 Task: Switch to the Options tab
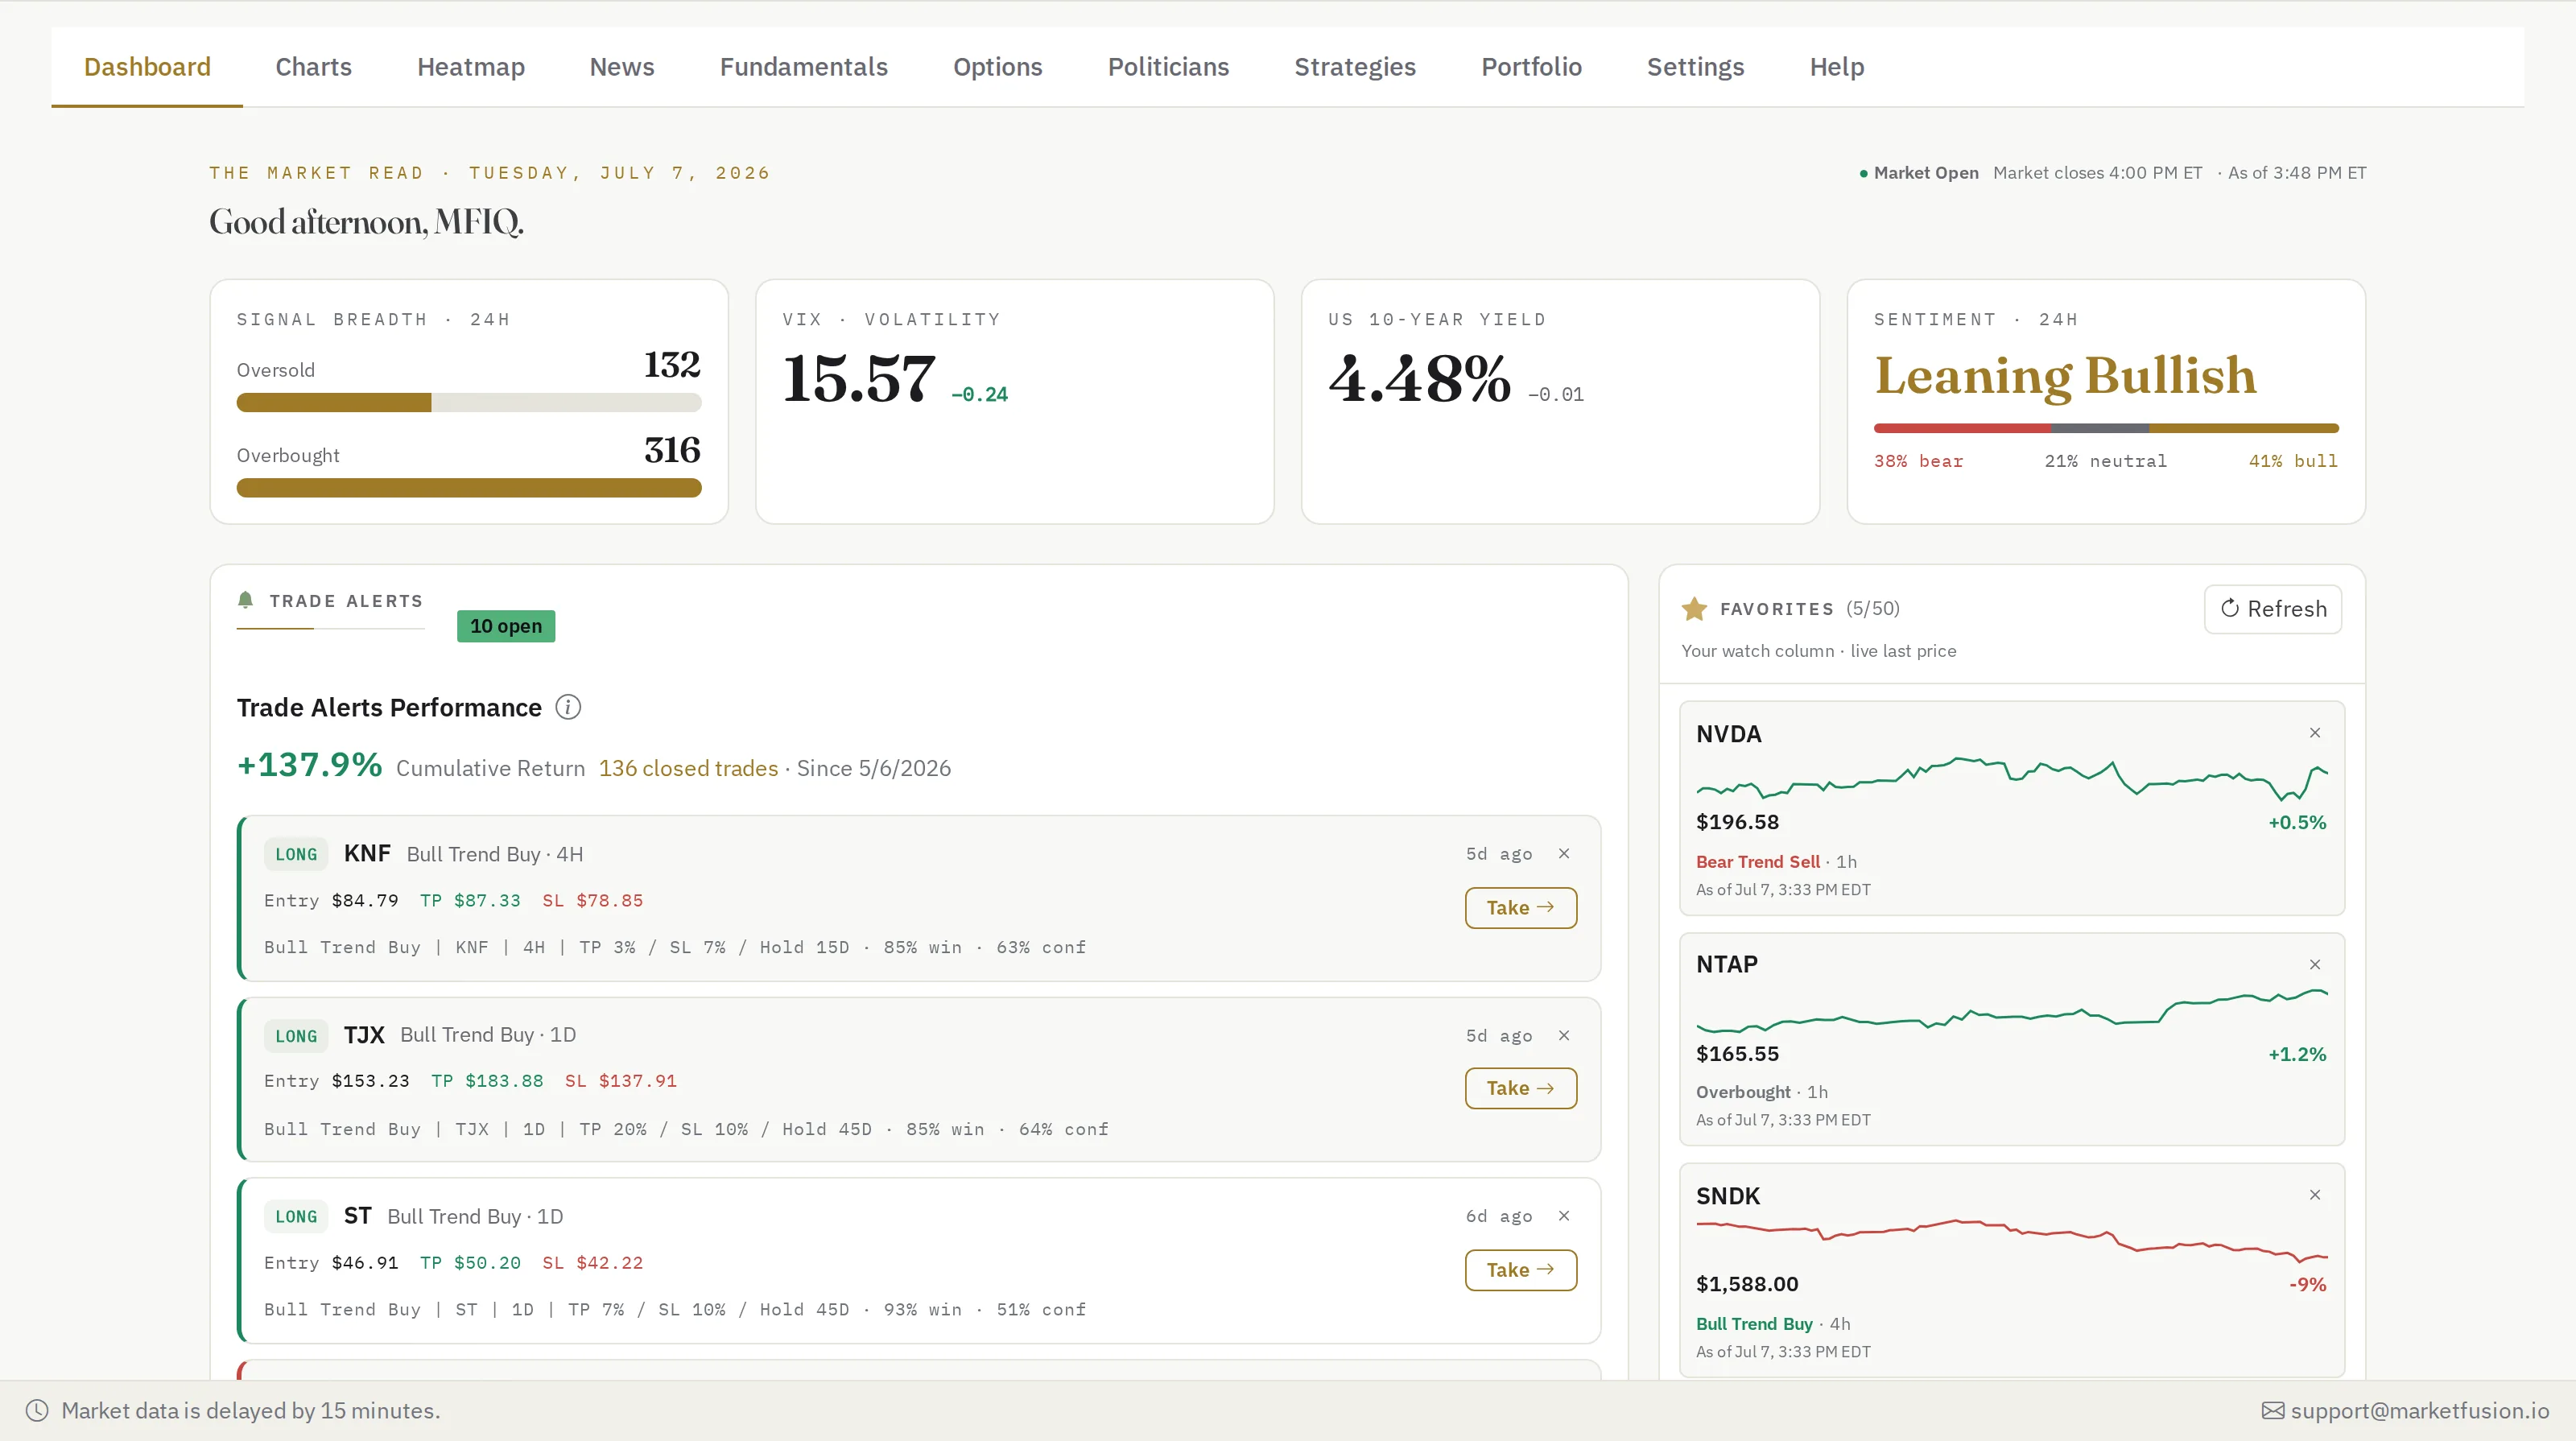997,67
